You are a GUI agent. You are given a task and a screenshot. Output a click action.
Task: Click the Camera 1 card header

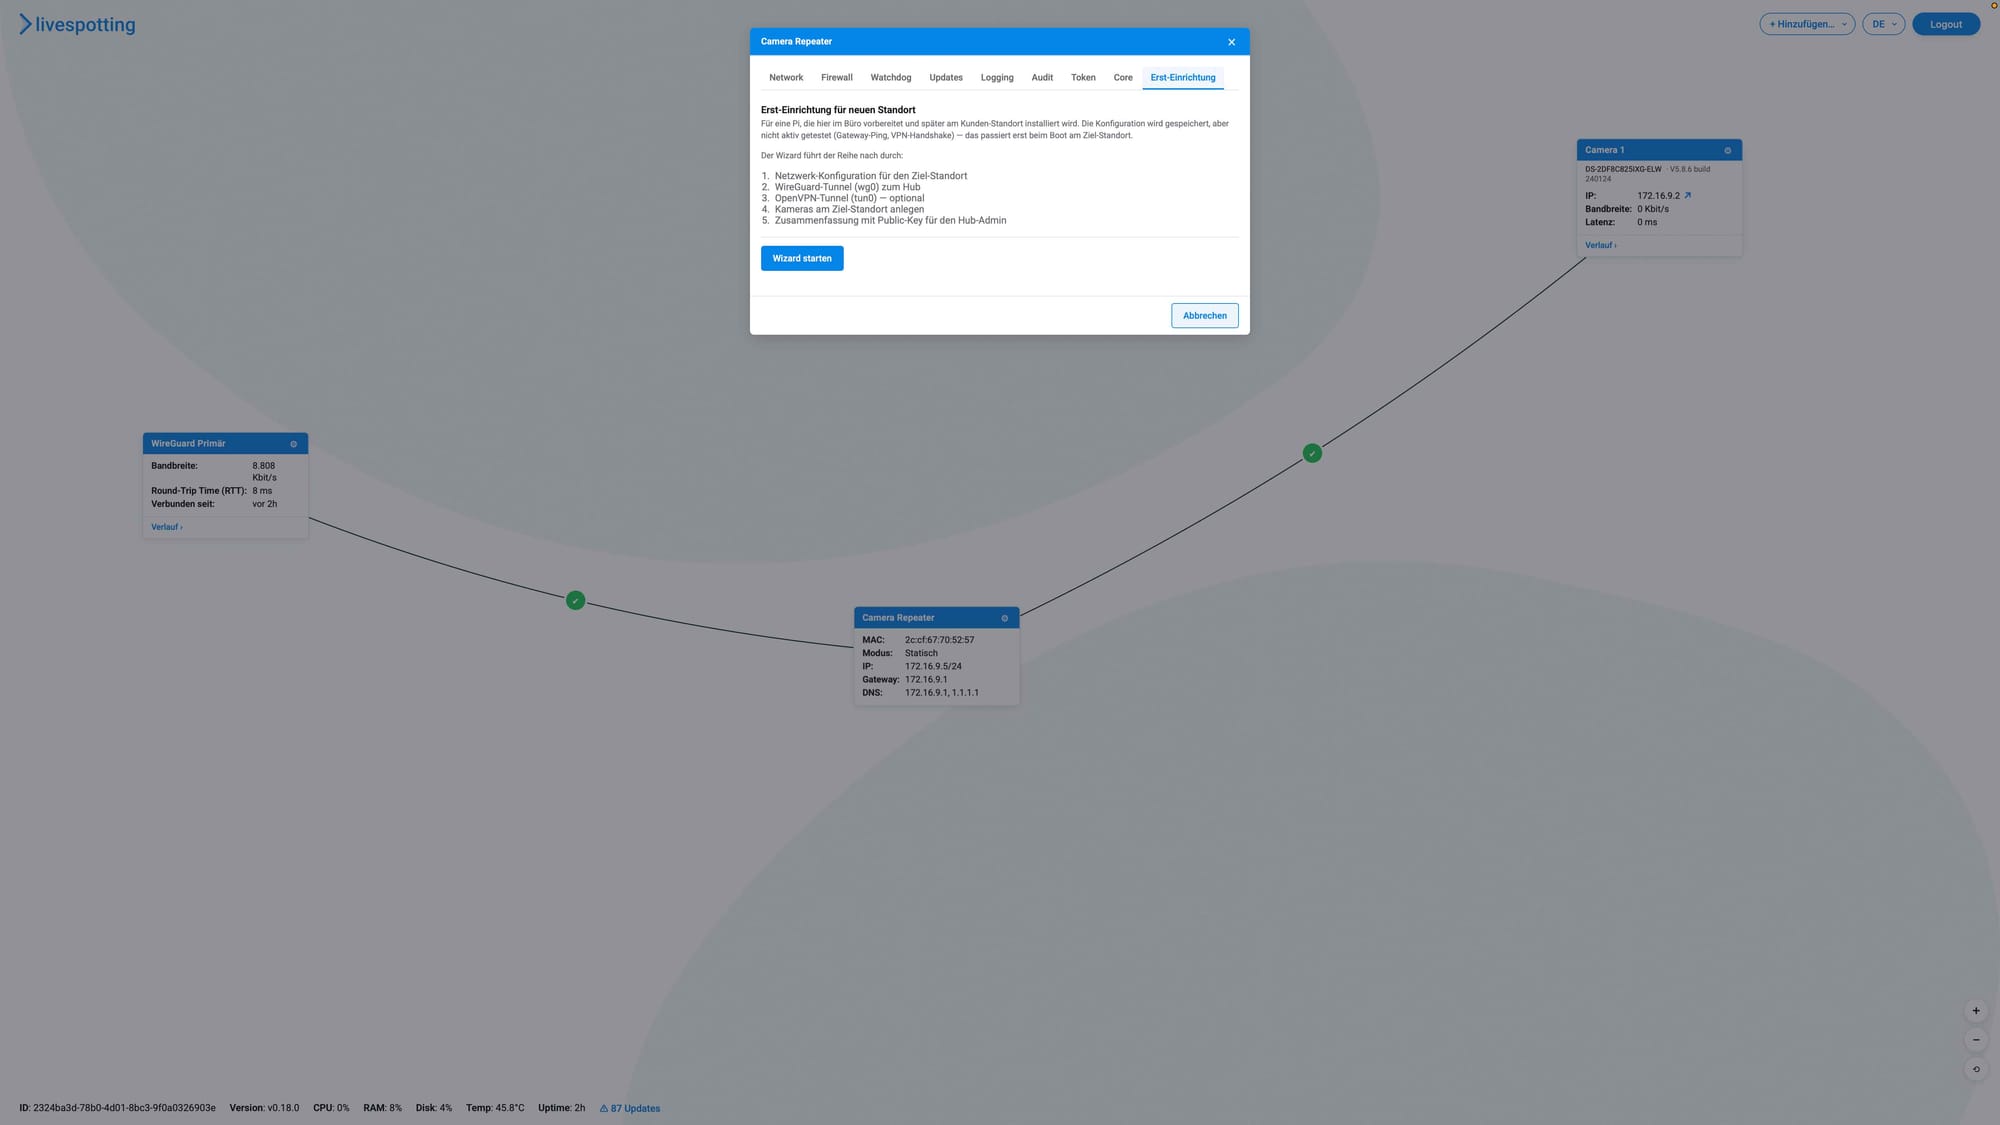tap(1659, 150)
